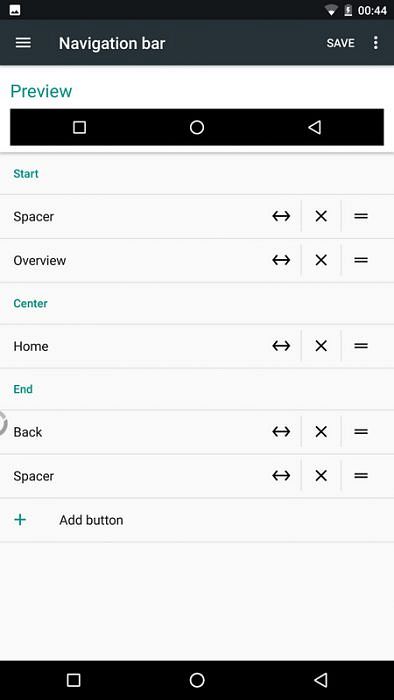Tap the Overview square in Preview bar

[x=79, y=128]
